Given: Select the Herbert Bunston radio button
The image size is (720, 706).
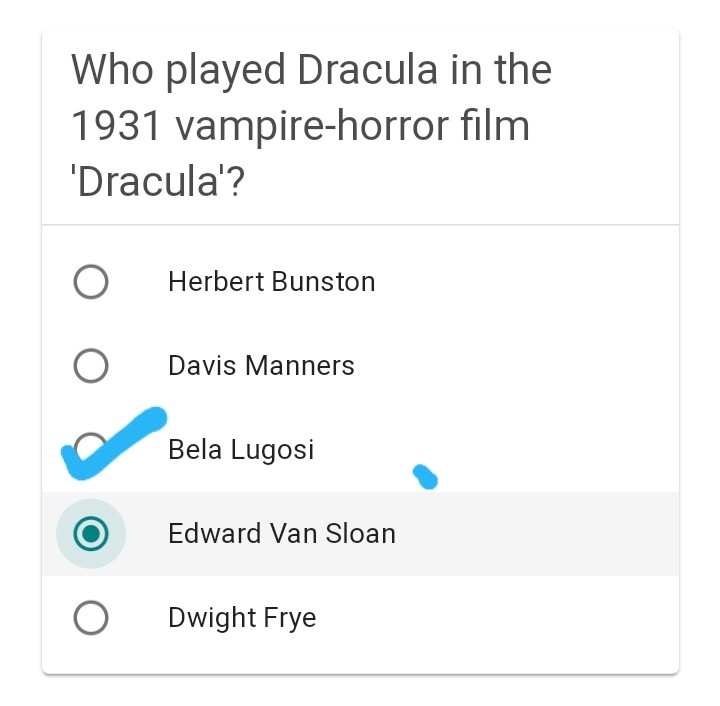Looking at the screenshot, I should pyautogui.click(x=91, y=282).
